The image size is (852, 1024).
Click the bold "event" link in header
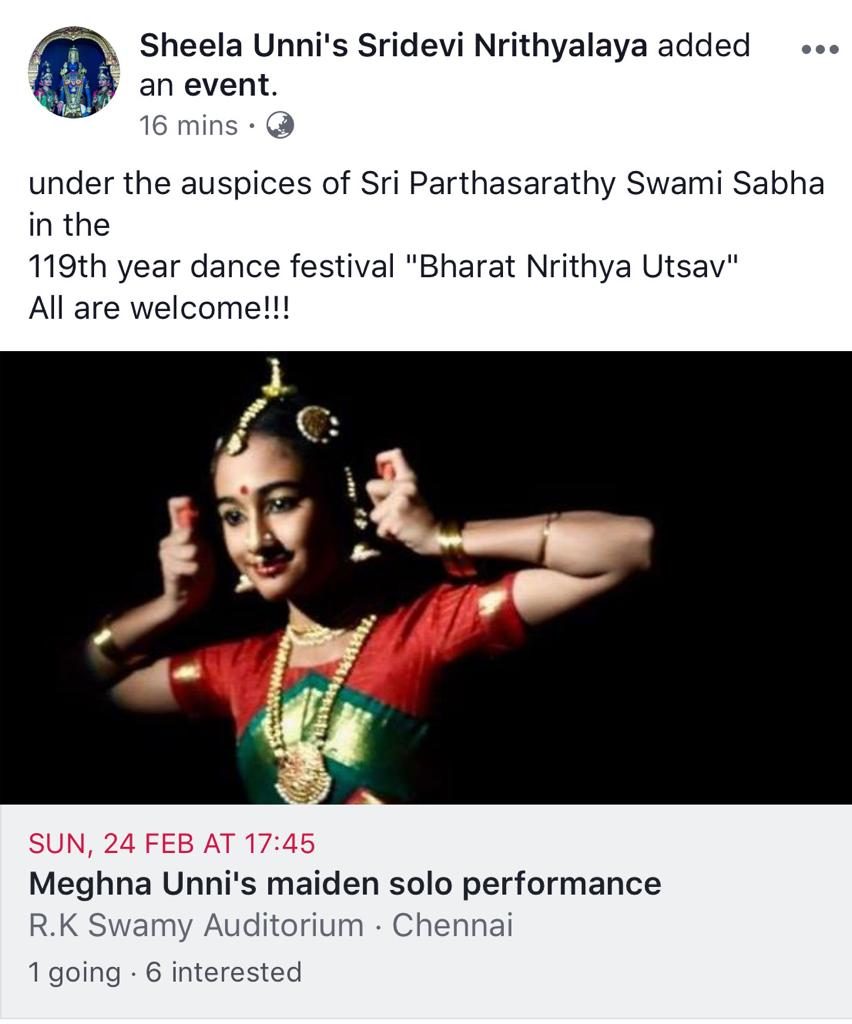coord(228,86)
